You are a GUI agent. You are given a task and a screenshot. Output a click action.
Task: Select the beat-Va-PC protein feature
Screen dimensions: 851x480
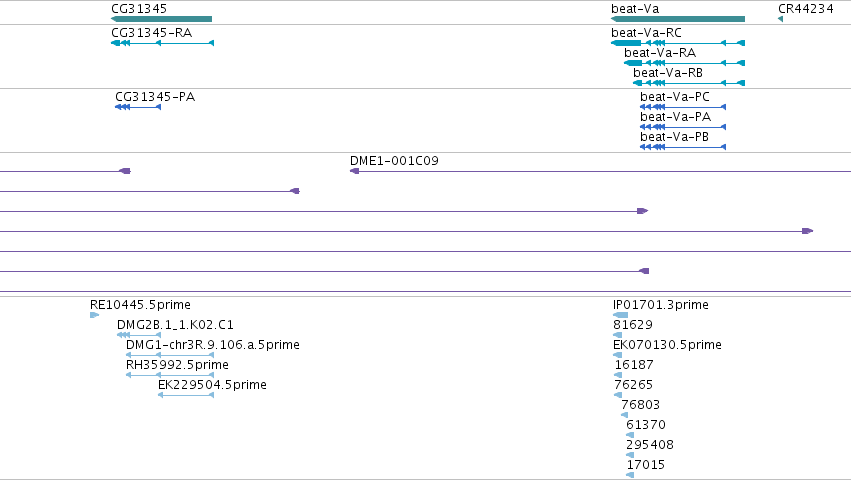683,107
